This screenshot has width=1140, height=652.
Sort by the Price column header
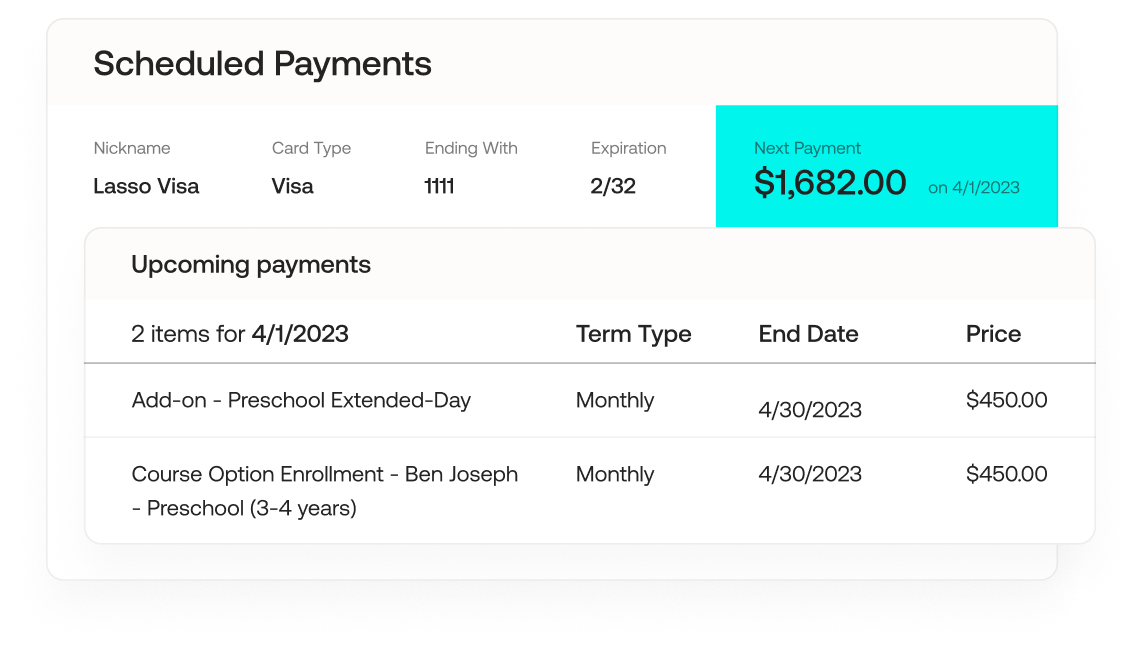(993, 334)
